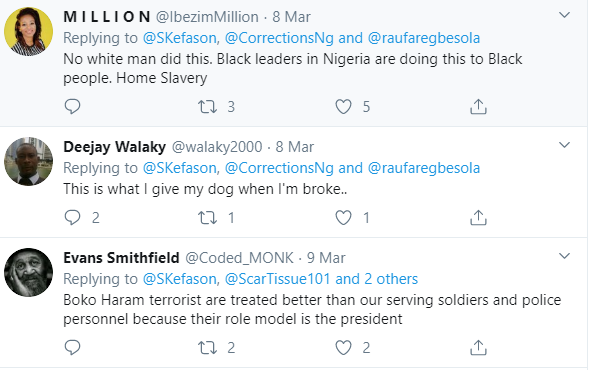The image size is (590, 370).
Task: Reply to Evans Smithfield's Boko Haram tweet
Action: 72,347
